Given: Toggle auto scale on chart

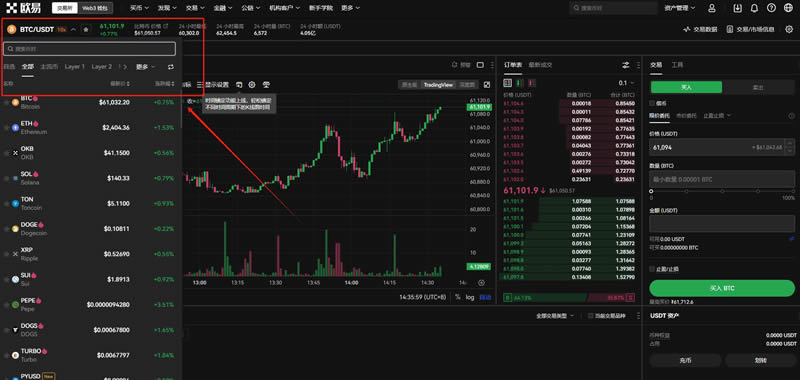Looking at the screenshot, I should pyautogui.click(x=485, y=297).
